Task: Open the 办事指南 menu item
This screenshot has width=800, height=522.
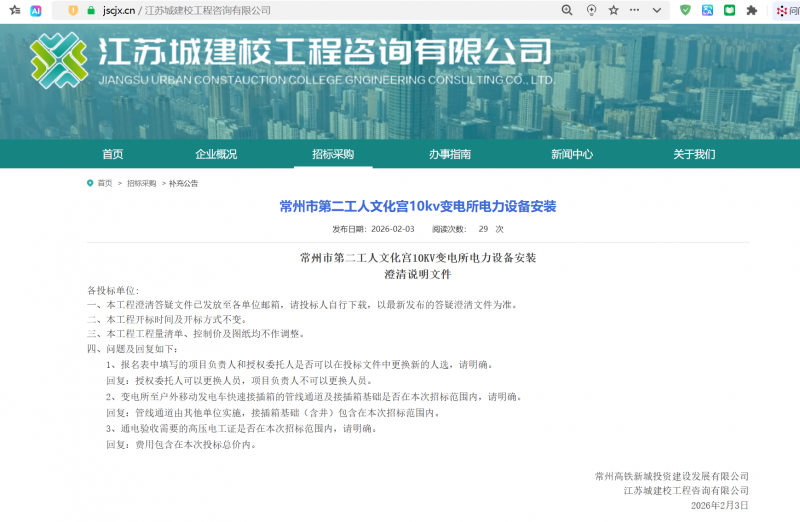Action: point(450,154)
